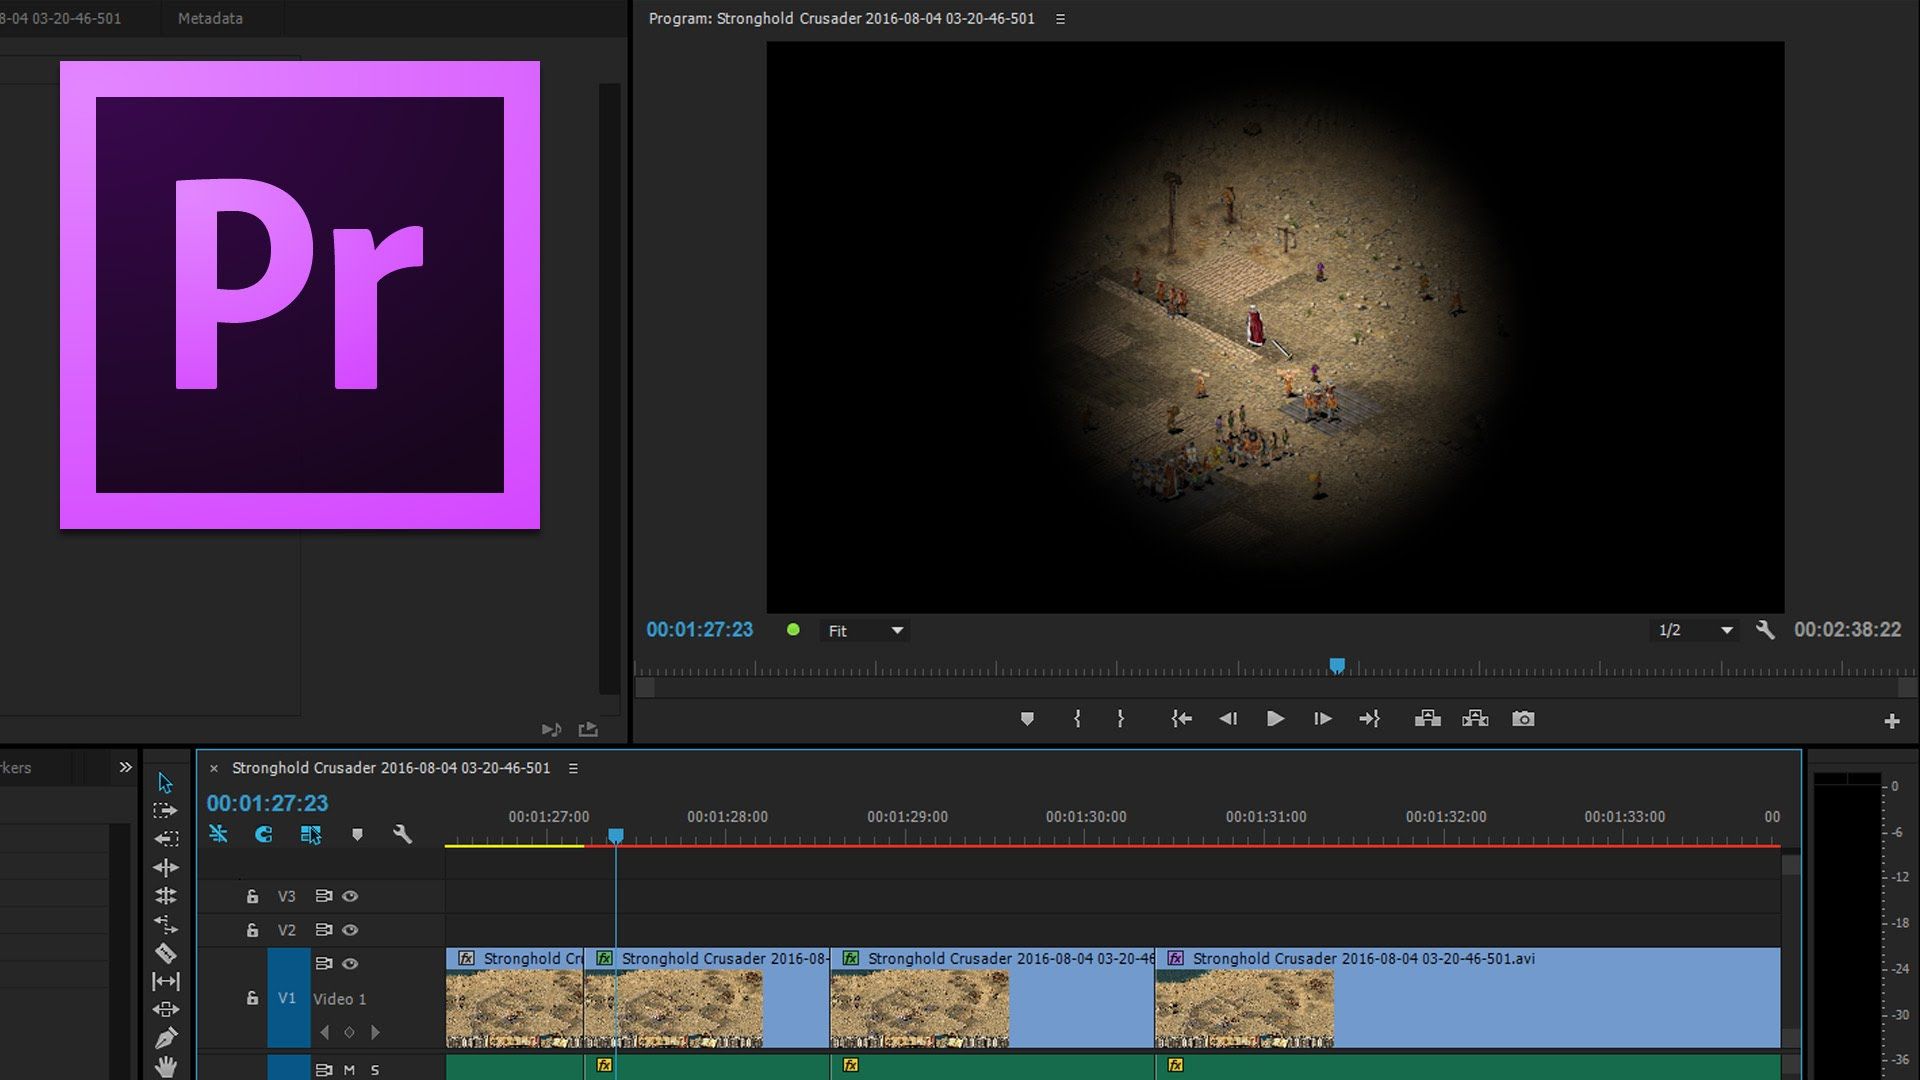Screen dimensions: 1920x1080
Task: Click the Lift button in program monitor
Action: coord(1428,719)
